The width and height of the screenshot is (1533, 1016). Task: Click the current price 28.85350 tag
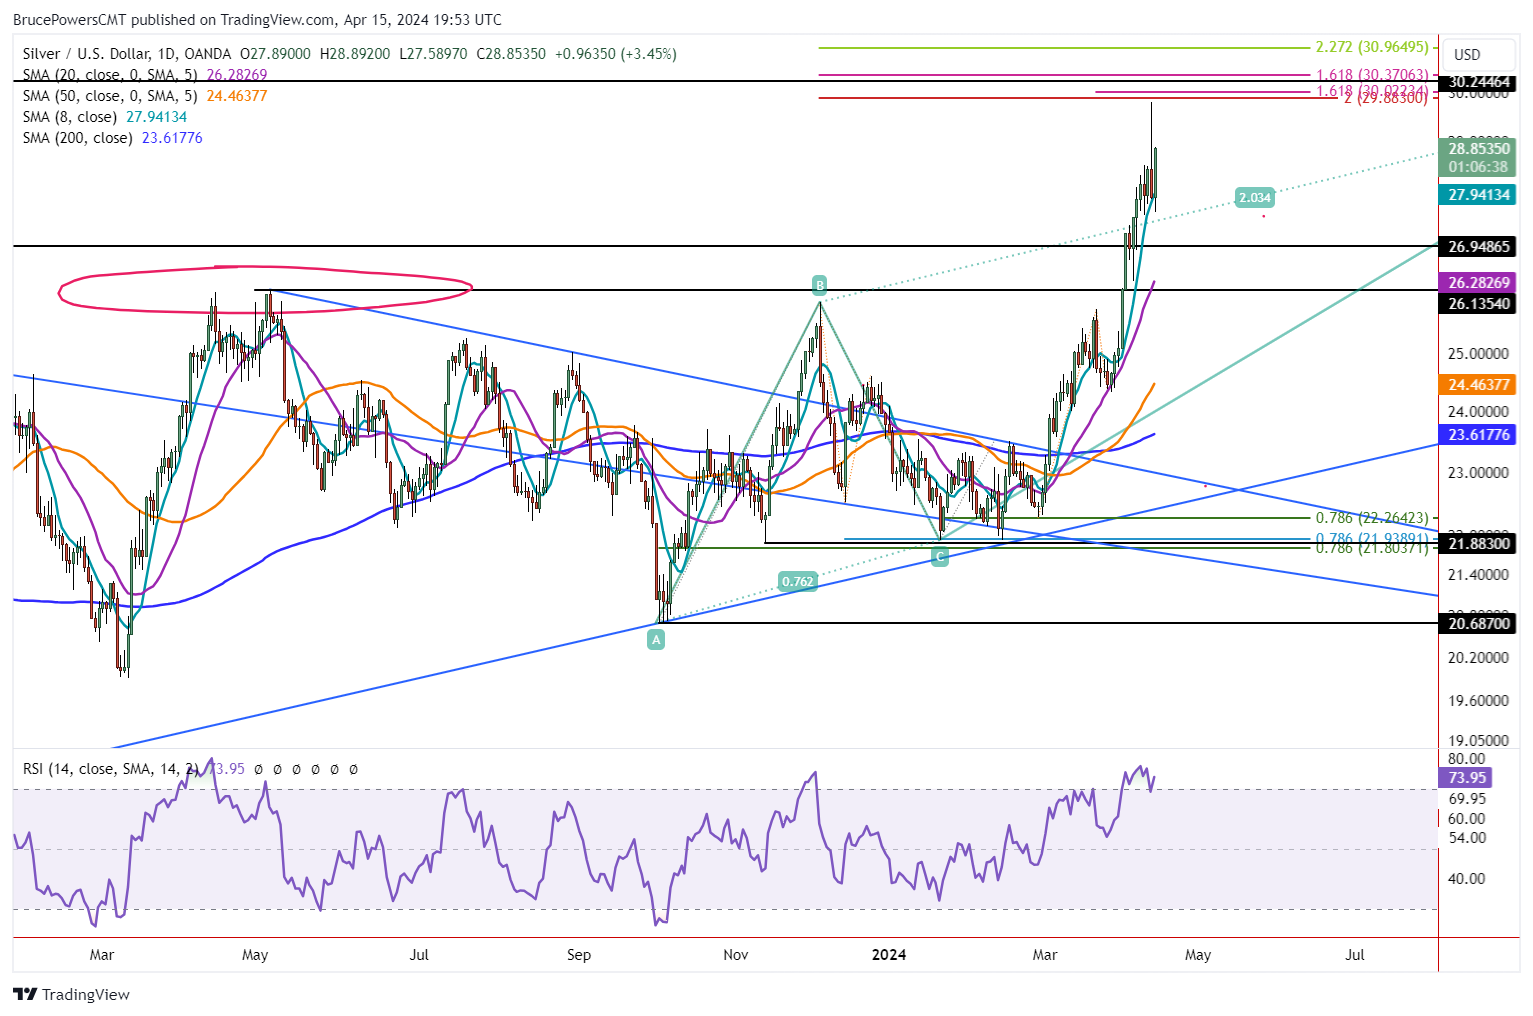click(1479, 149)
